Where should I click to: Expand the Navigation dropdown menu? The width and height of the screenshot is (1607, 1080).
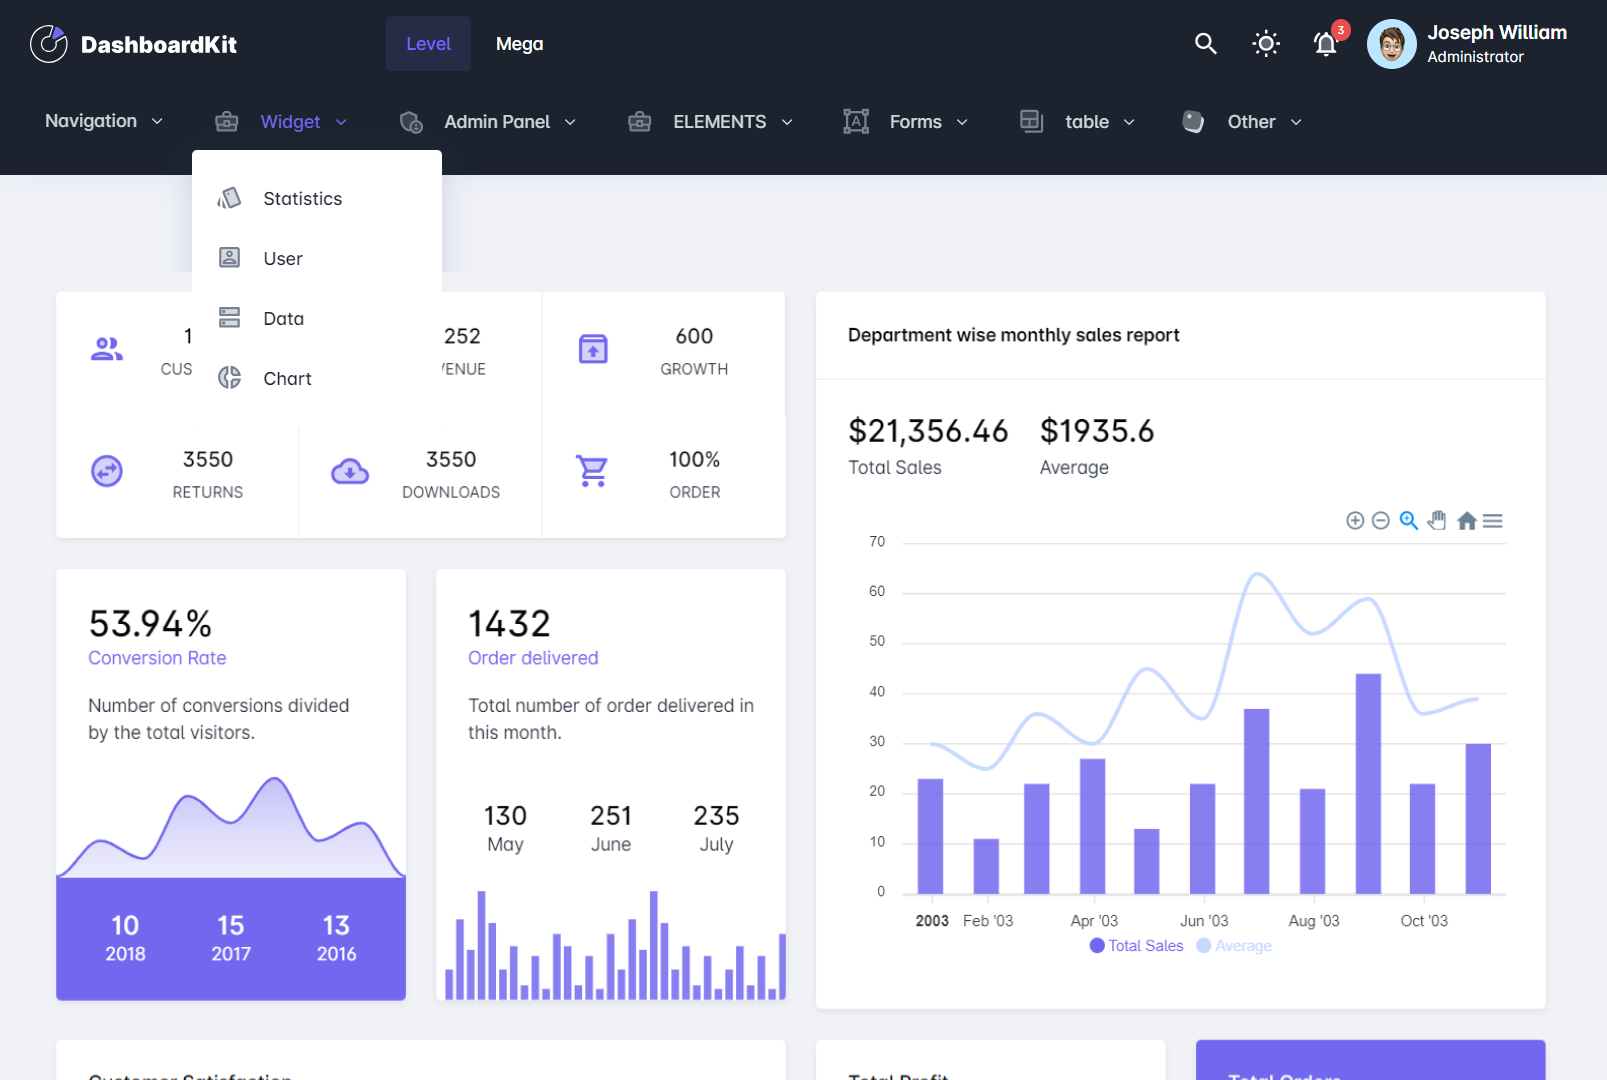[103, 121]
